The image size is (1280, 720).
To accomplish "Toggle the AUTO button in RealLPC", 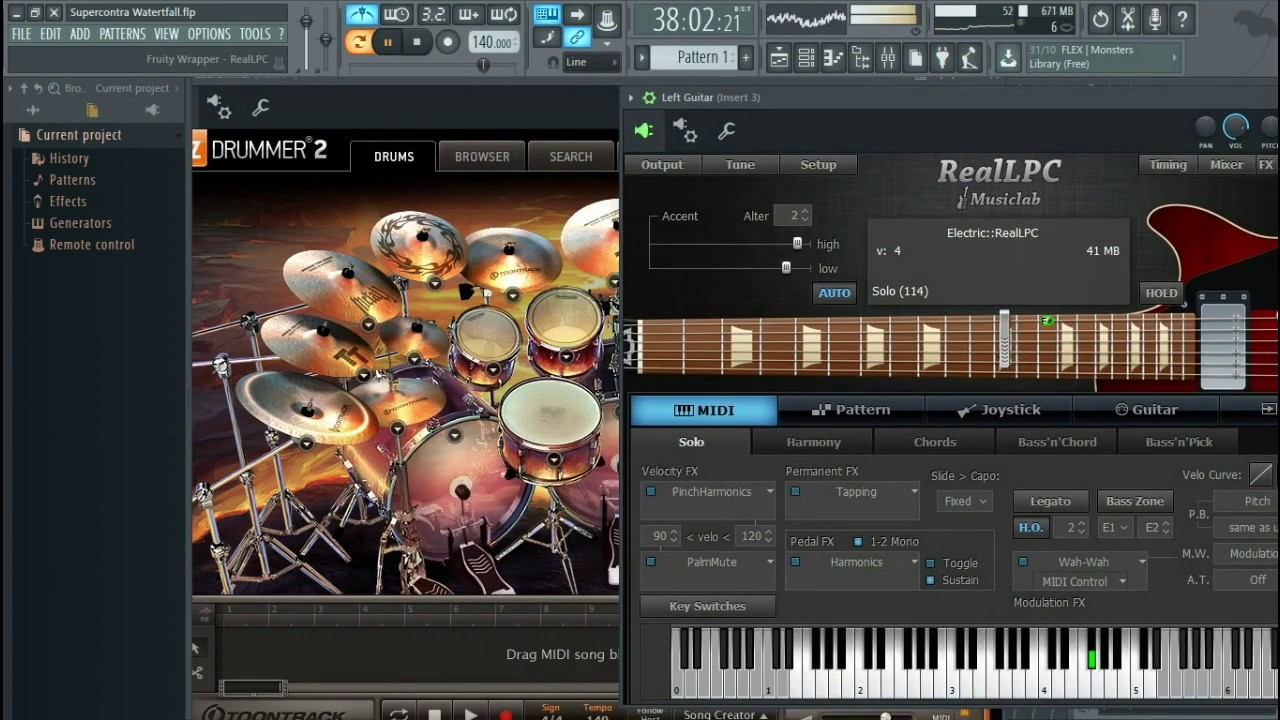I will pos(834,293).
